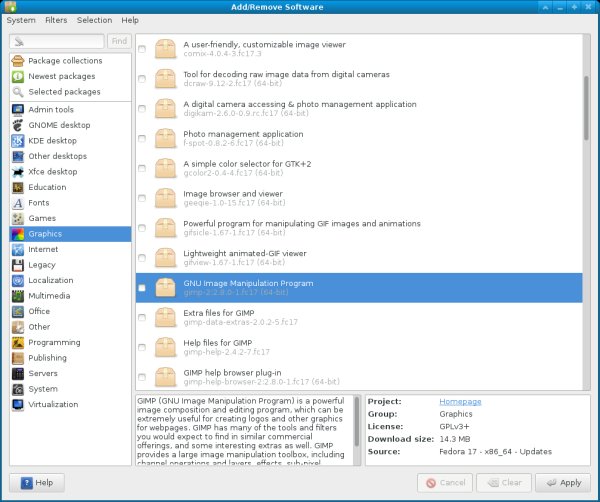Open the Servers category icon
Image resolution: width=600 pixels, height=502 pixels.
click(x=18, y=373)
